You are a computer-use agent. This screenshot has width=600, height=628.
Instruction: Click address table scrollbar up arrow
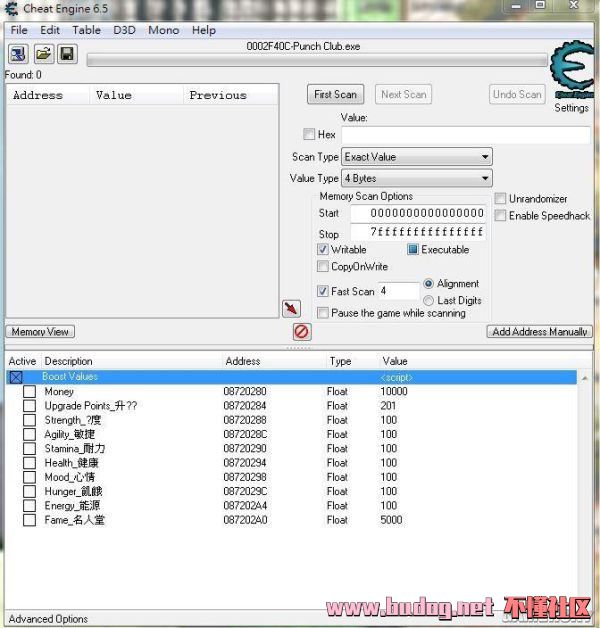click(585, 378)
